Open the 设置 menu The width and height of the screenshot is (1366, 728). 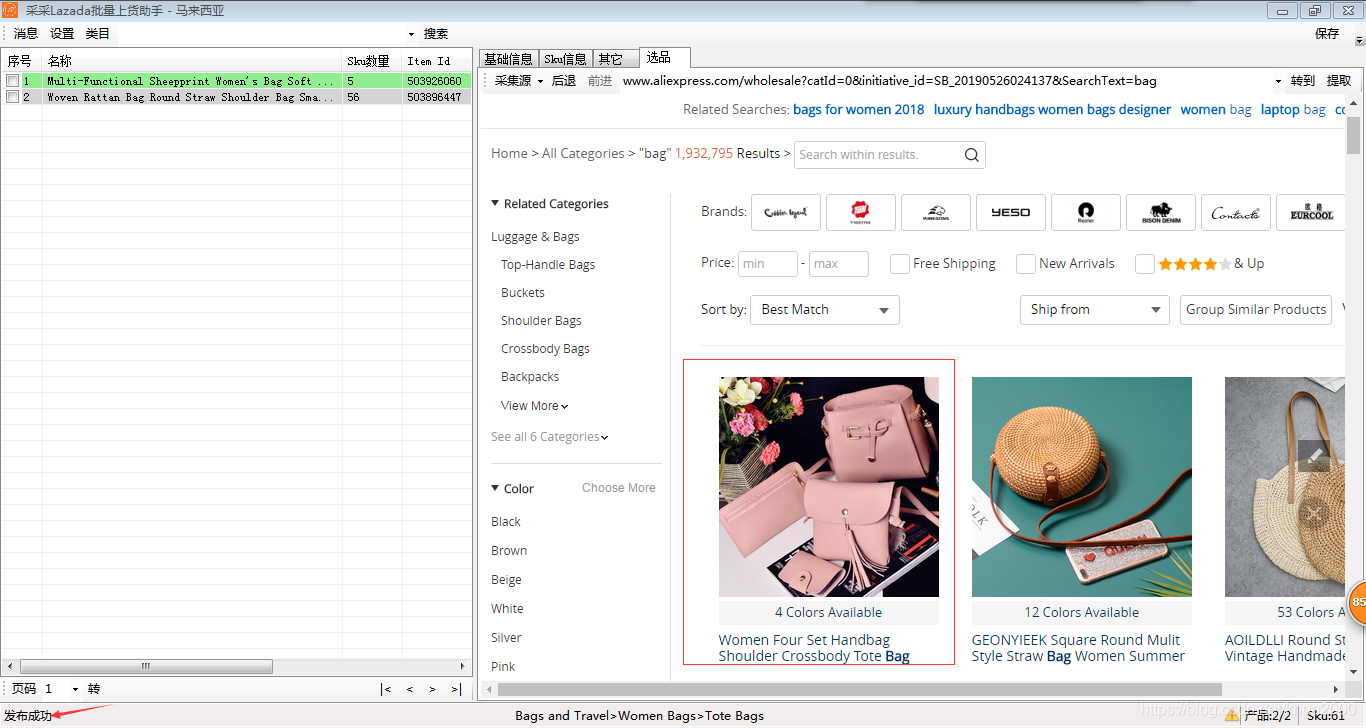pyautogui.click(x=62, y=34)
